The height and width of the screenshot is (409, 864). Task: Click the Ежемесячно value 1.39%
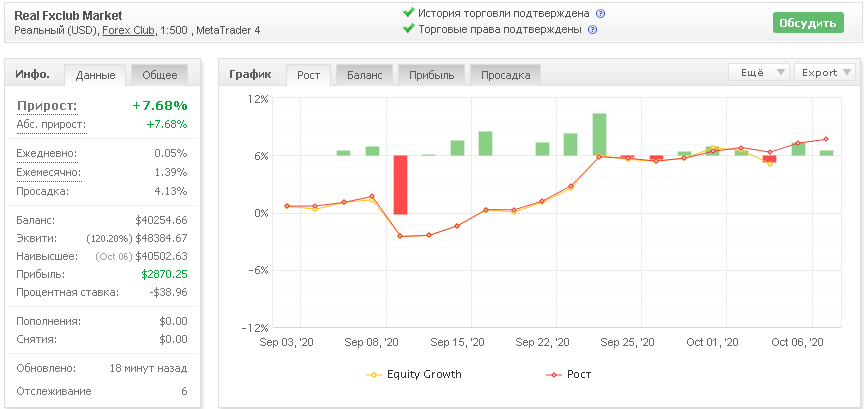click(x=171, y=172)
